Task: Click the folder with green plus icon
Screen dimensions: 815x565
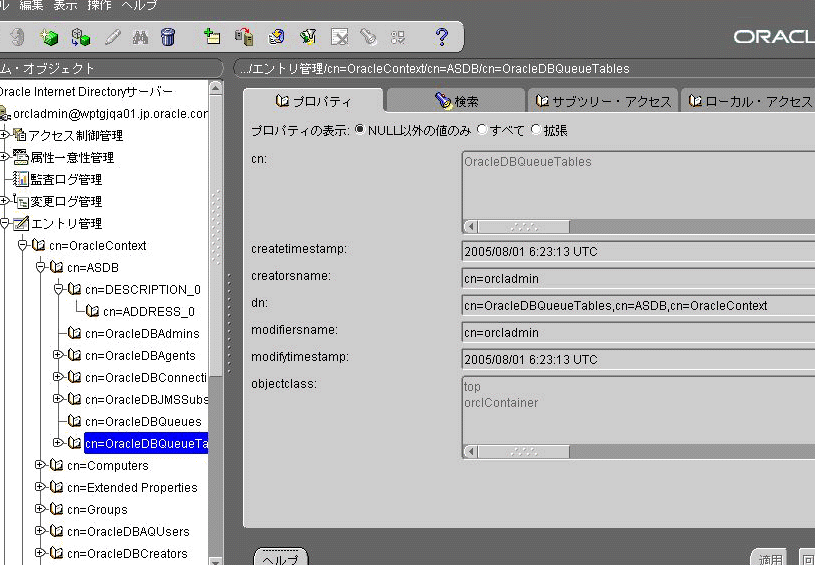Action: pos(212,36)
